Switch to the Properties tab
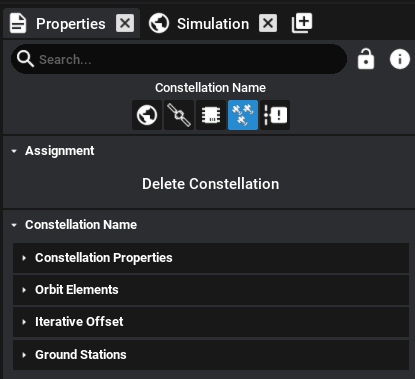 coord(70,24)
